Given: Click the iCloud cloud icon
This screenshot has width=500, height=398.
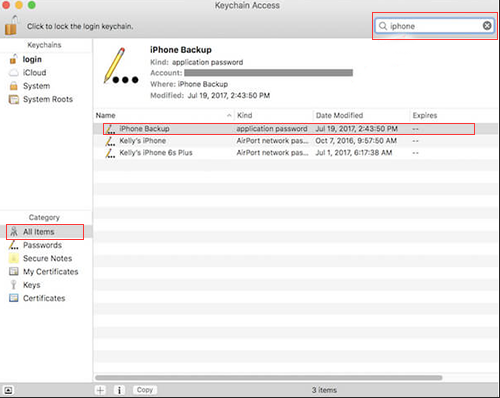Looking at the screenshot, I should pos(13,73).
